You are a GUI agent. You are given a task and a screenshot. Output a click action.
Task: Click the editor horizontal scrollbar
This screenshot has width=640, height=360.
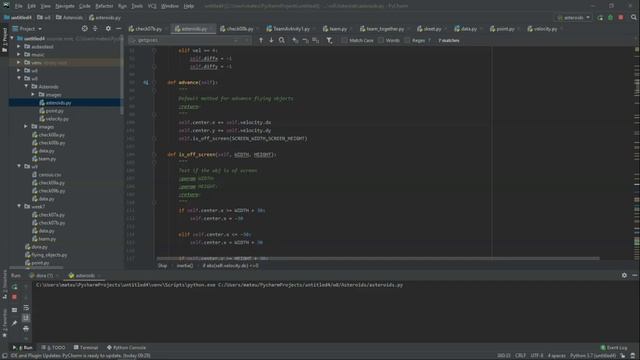378,258
